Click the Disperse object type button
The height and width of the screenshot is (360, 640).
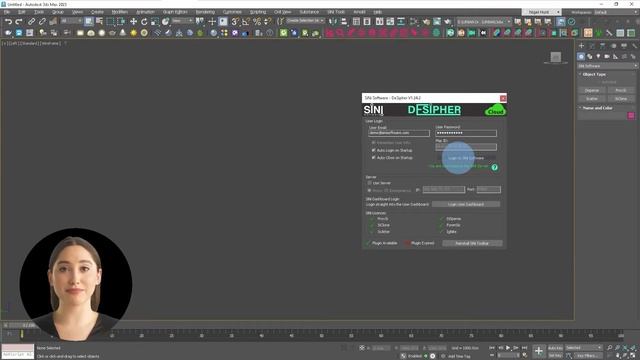click(592, 91)
